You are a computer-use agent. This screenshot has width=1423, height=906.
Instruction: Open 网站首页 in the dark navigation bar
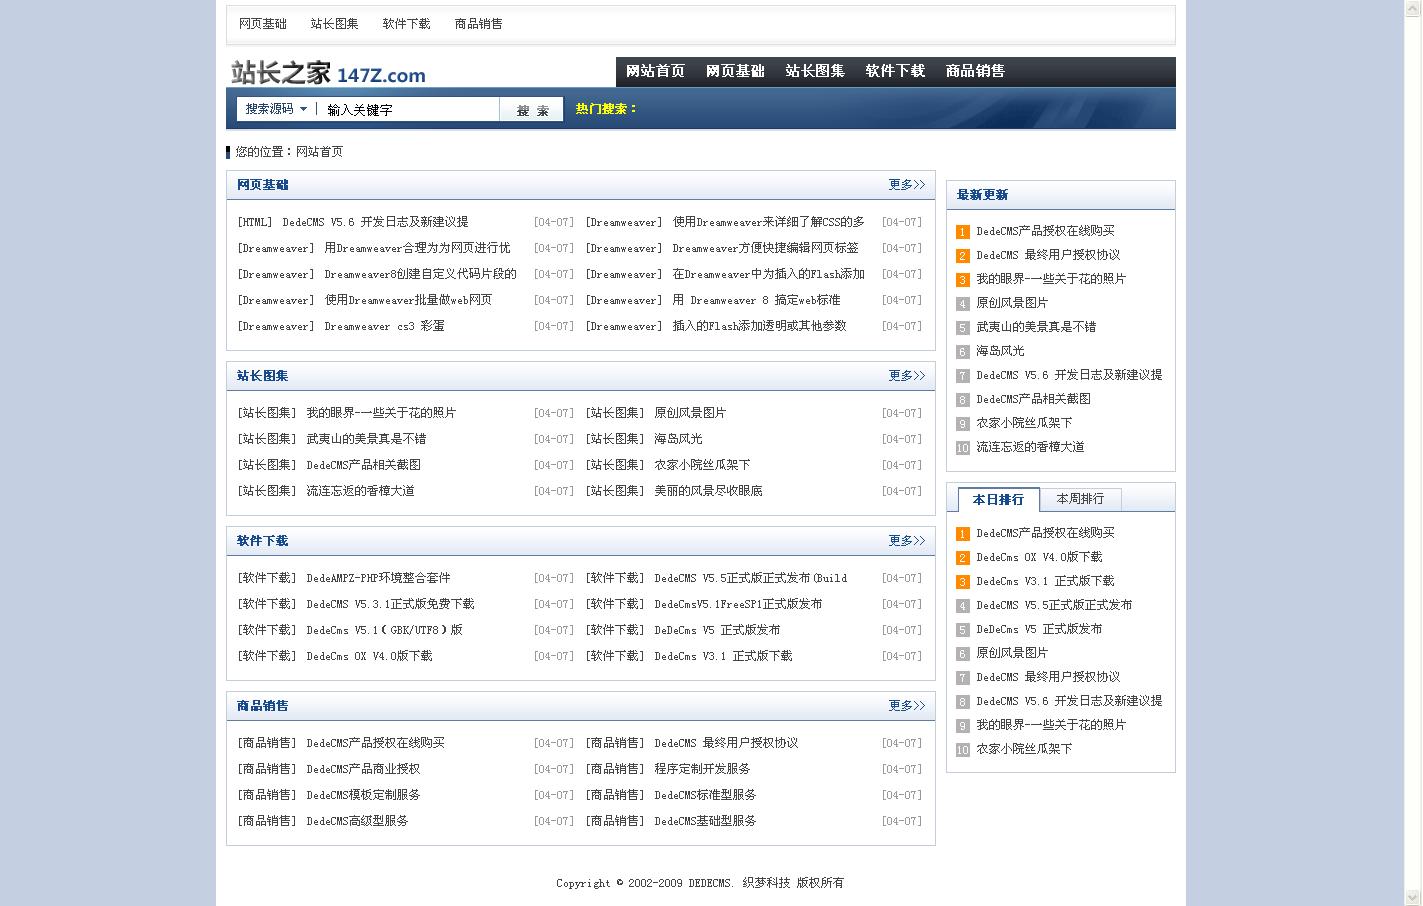(x=655, y=71)
